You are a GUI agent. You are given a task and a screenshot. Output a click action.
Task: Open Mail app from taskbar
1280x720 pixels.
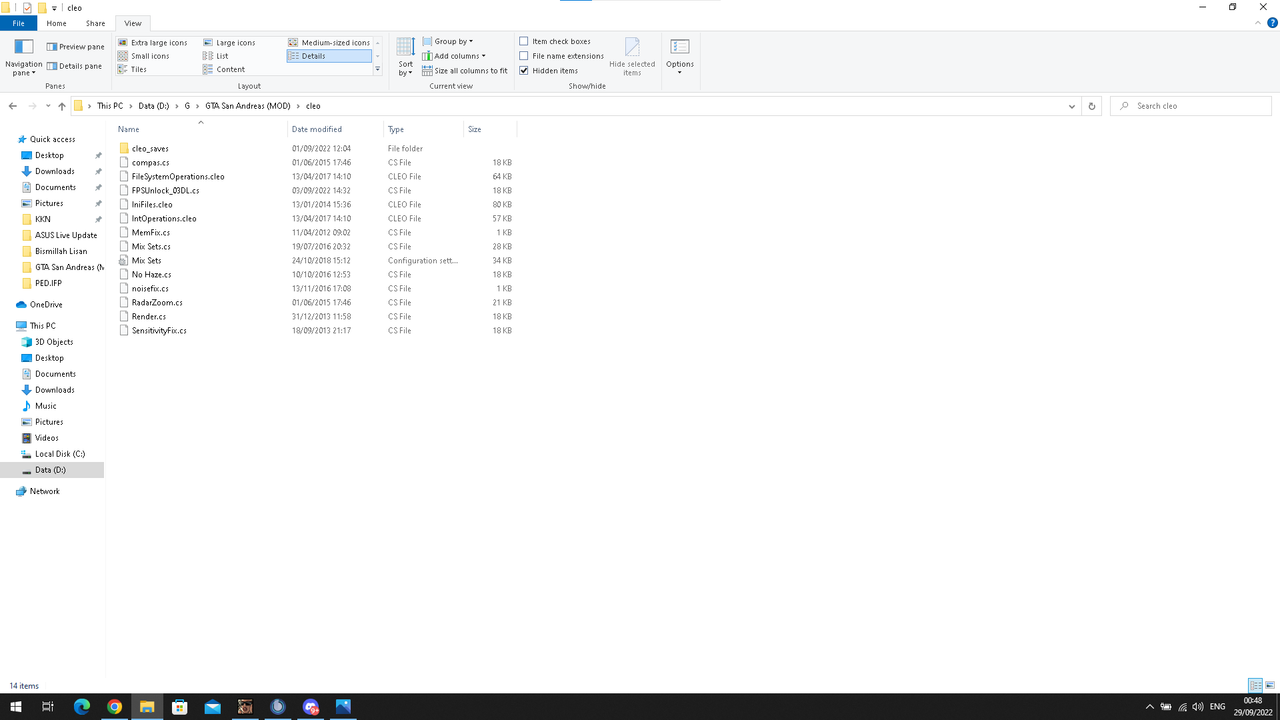click(x=212, y=707)
